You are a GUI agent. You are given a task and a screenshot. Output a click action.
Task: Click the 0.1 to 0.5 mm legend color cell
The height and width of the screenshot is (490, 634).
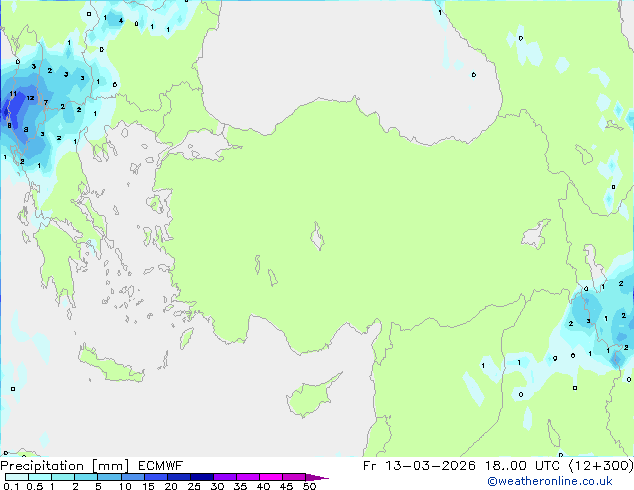(17, 477)
